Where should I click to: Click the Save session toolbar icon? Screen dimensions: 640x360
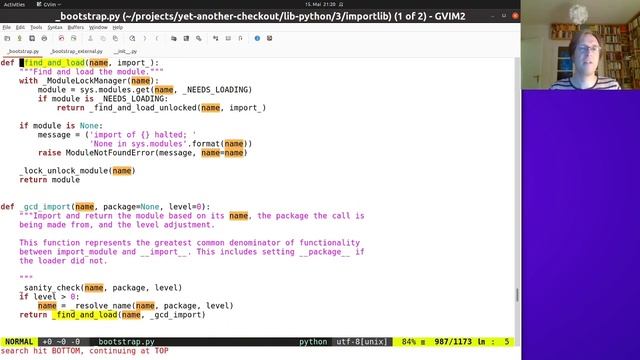[x=186, y=38]
